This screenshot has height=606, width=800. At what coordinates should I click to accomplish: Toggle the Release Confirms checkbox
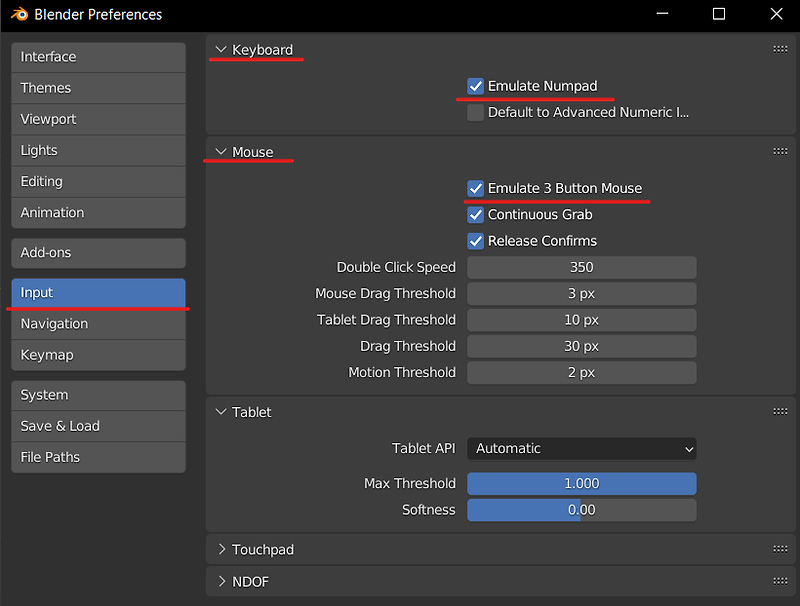pos(476,241)
